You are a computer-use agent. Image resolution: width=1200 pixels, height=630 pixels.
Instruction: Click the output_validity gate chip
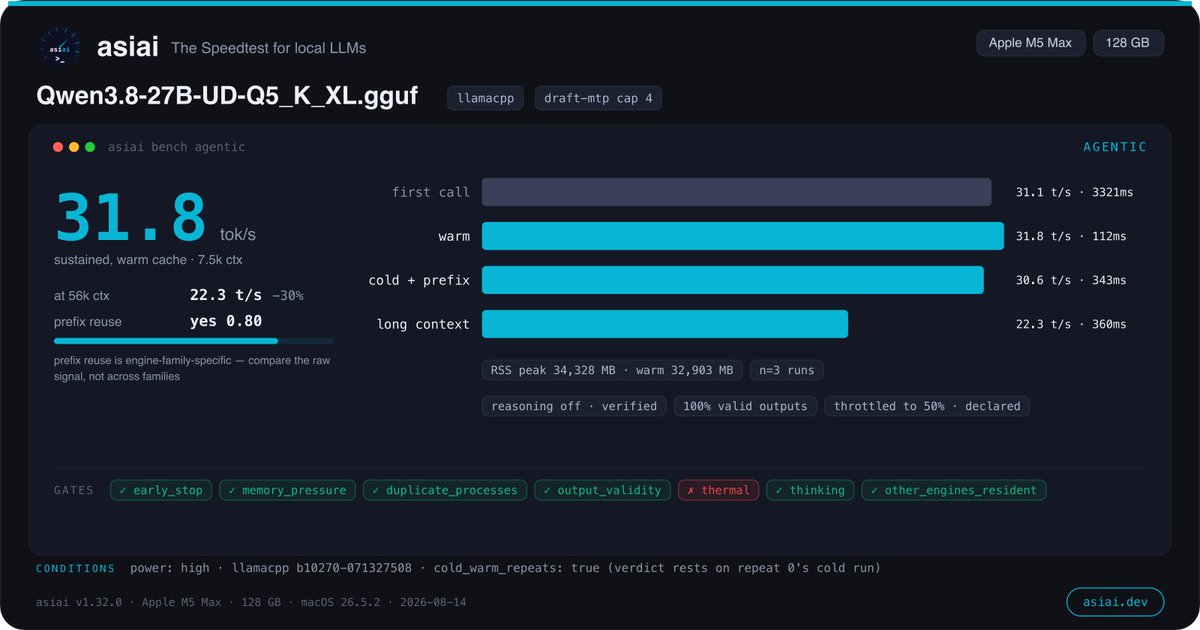click(x=602, y=490)
